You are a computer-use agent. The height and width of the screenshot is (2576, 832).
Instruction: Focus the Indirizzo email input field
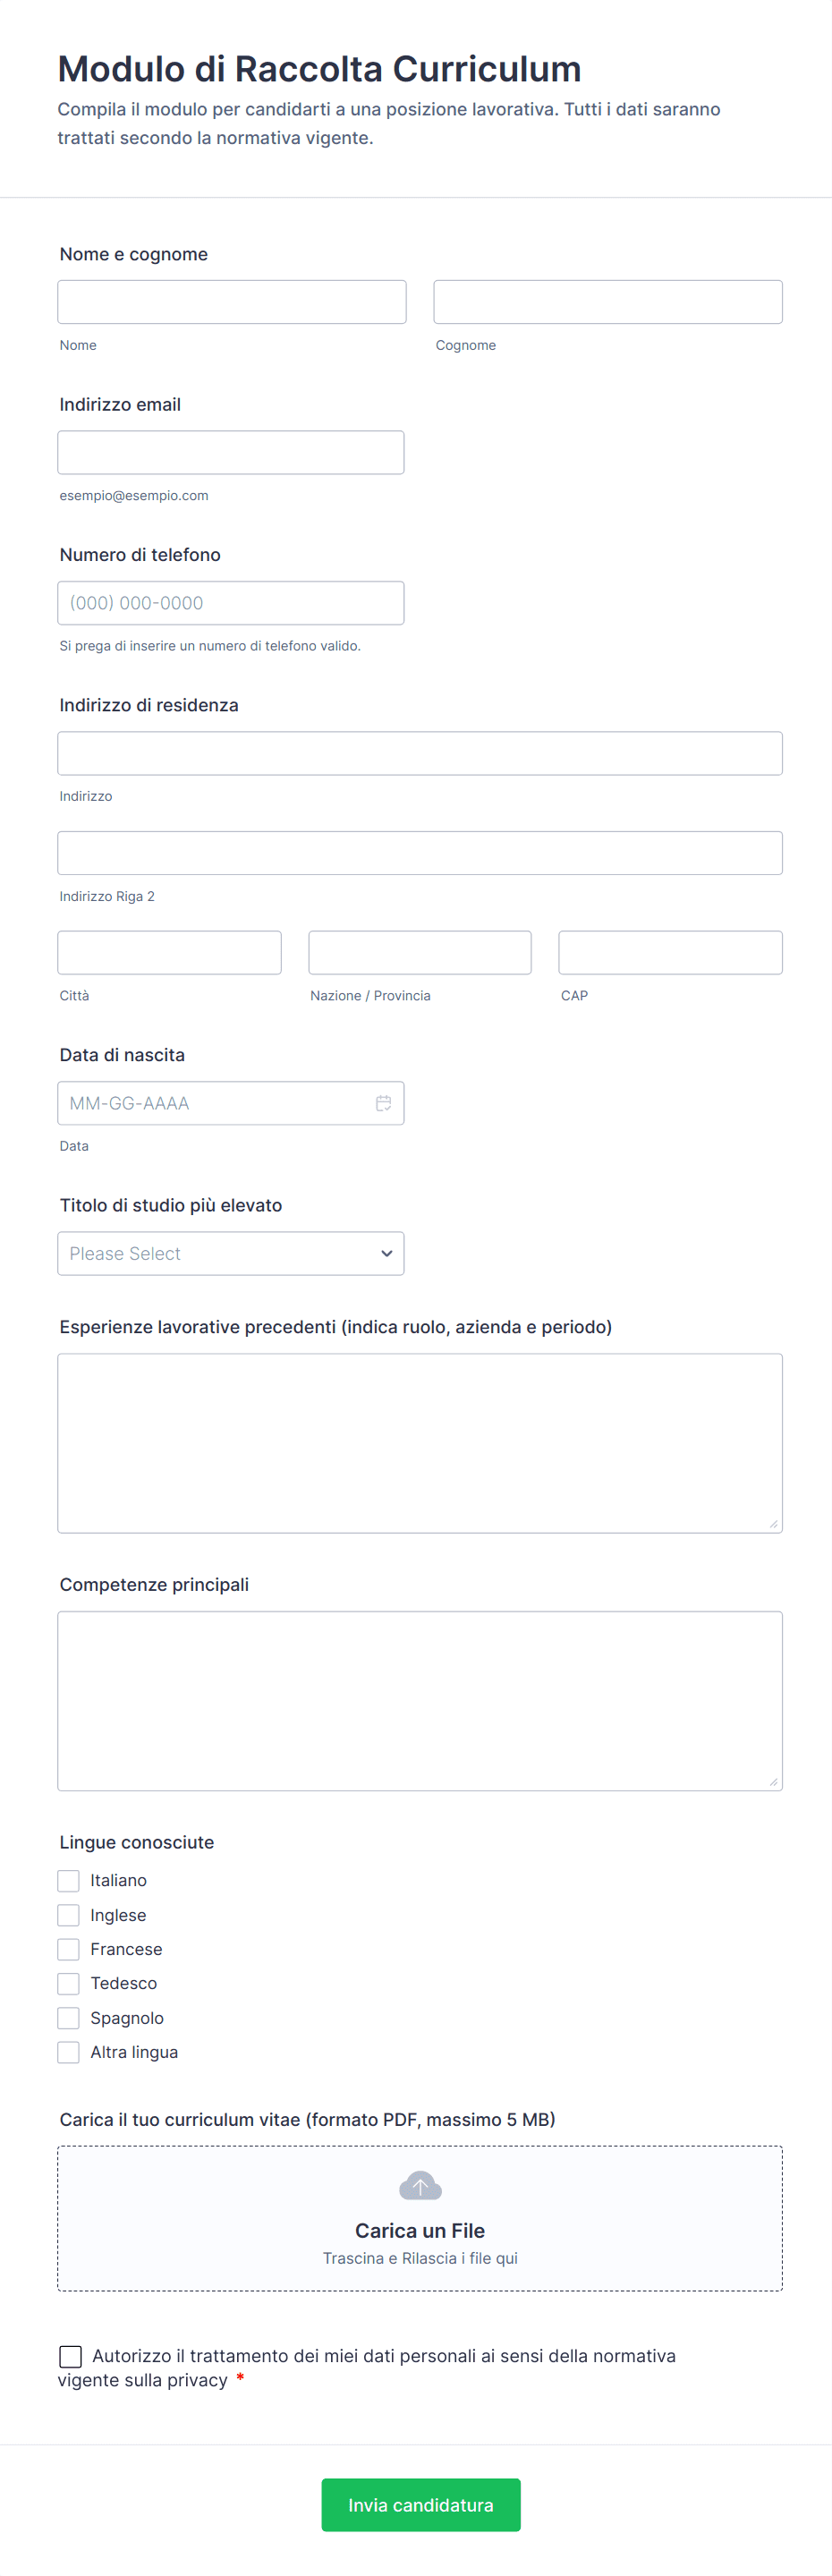pyautogui.click(x=231, y=452)
